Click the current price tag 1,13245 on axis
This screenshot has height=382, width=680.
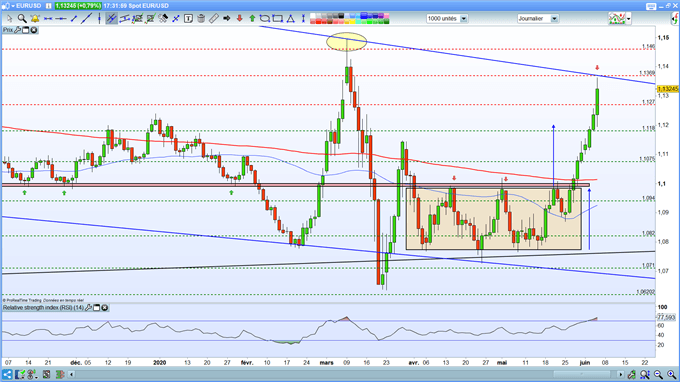click(x=668, y=88)
